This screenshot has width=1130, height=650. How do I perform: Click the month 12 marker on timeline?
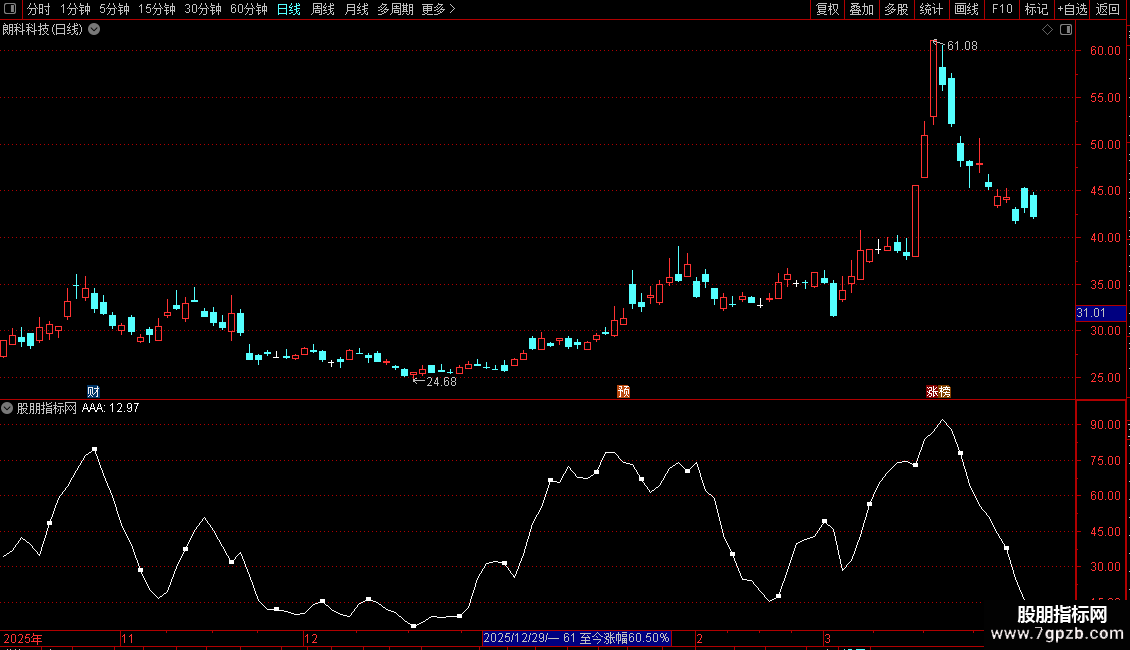coord(311,638)
